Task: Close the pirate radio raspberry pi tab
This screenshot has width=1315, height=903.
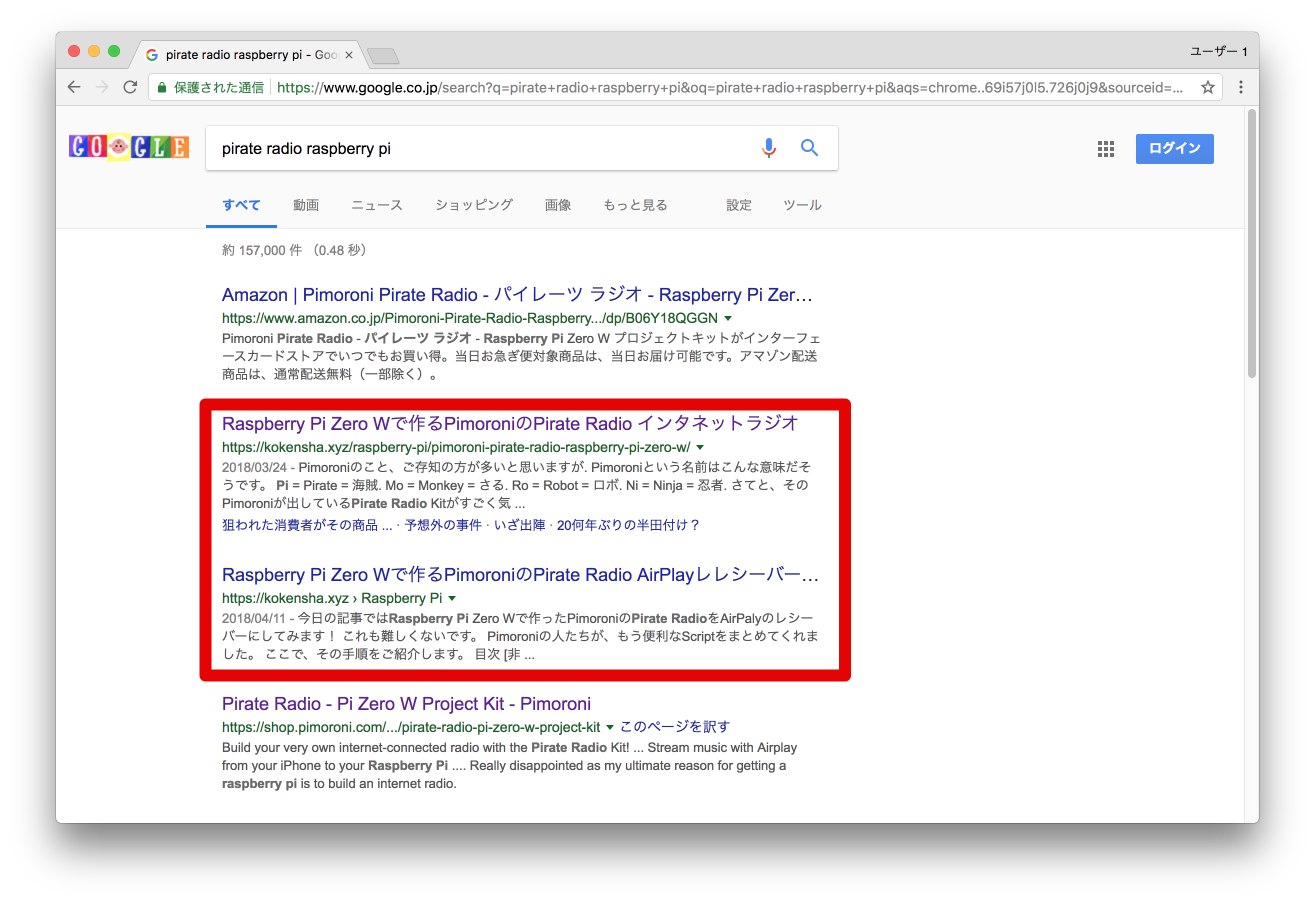Action: click(348, 55)
